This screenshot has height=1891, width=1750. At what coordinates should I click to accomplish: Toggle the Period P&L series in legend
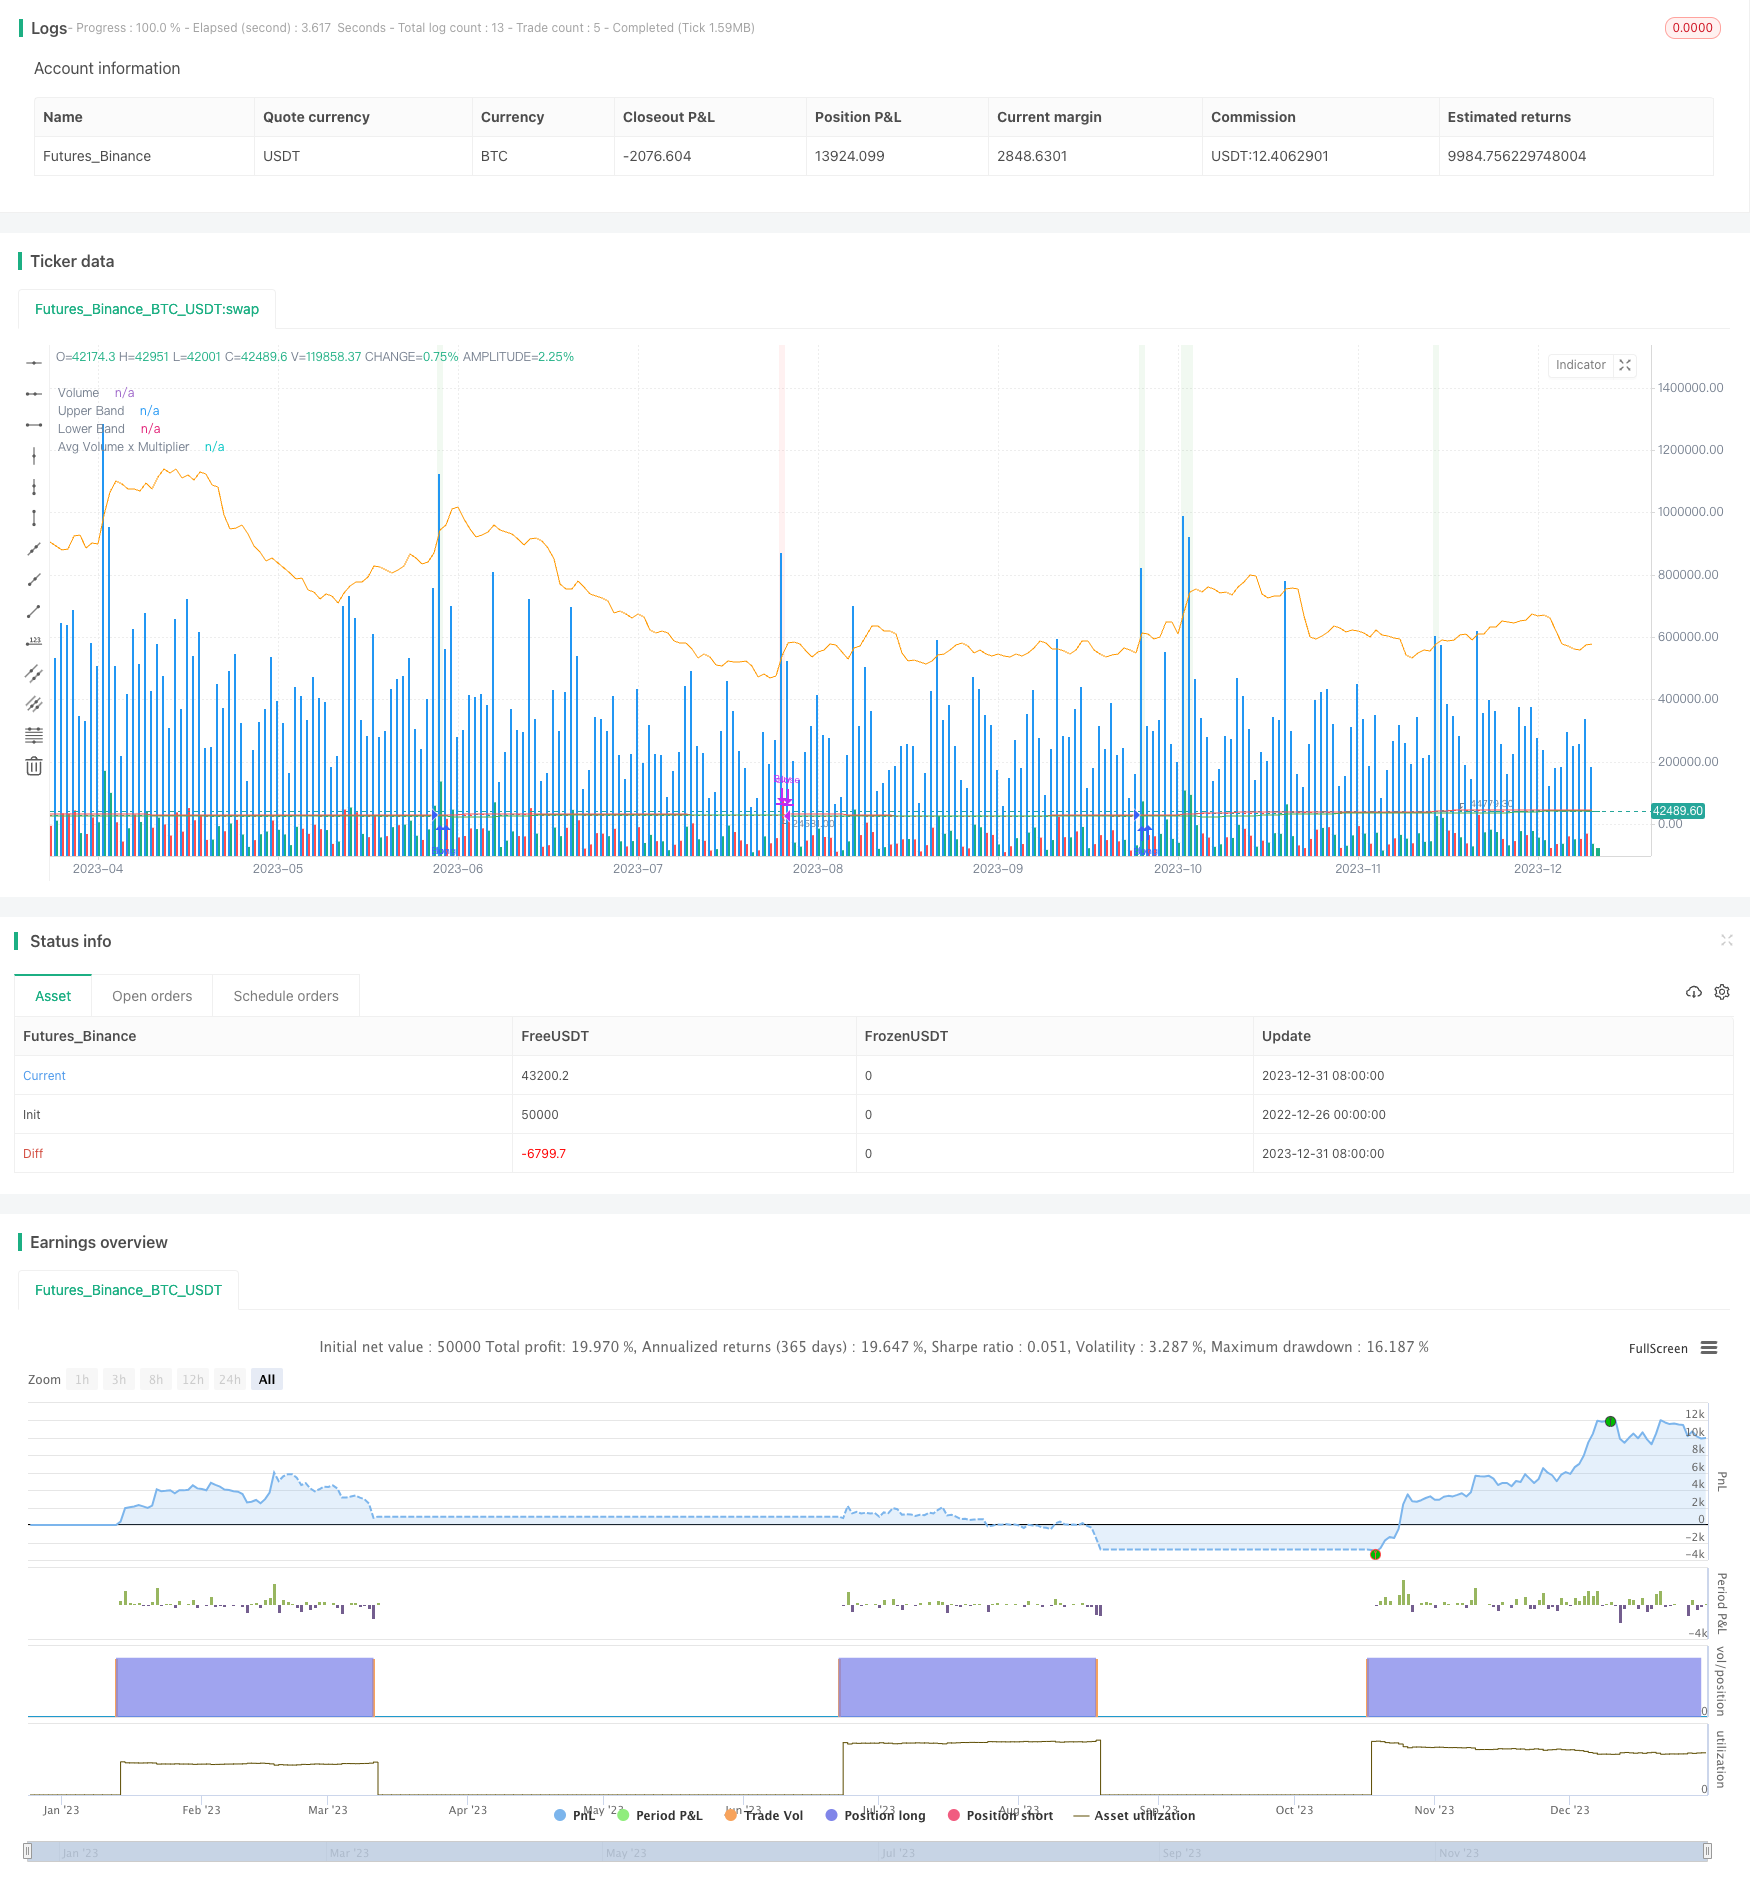pyautogui.click(x=660, y=1815)
